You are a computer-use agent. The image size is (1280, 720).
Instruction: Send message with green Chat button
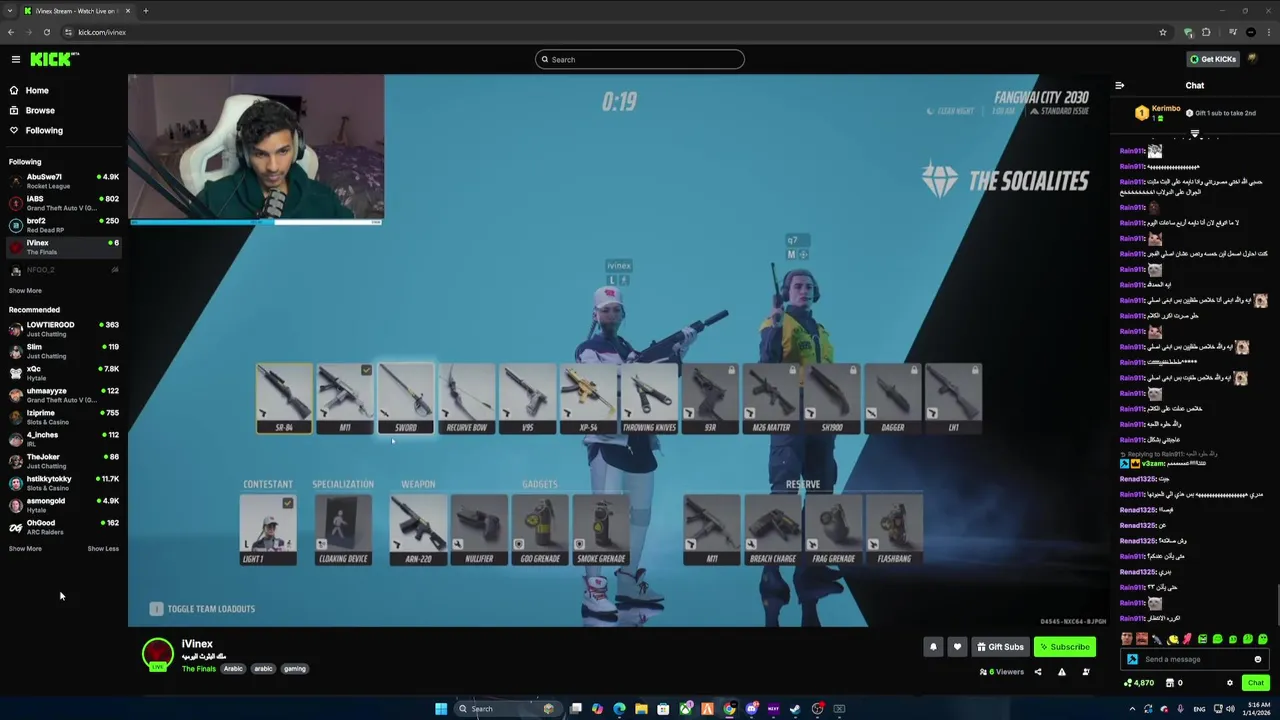(1256, 683)
